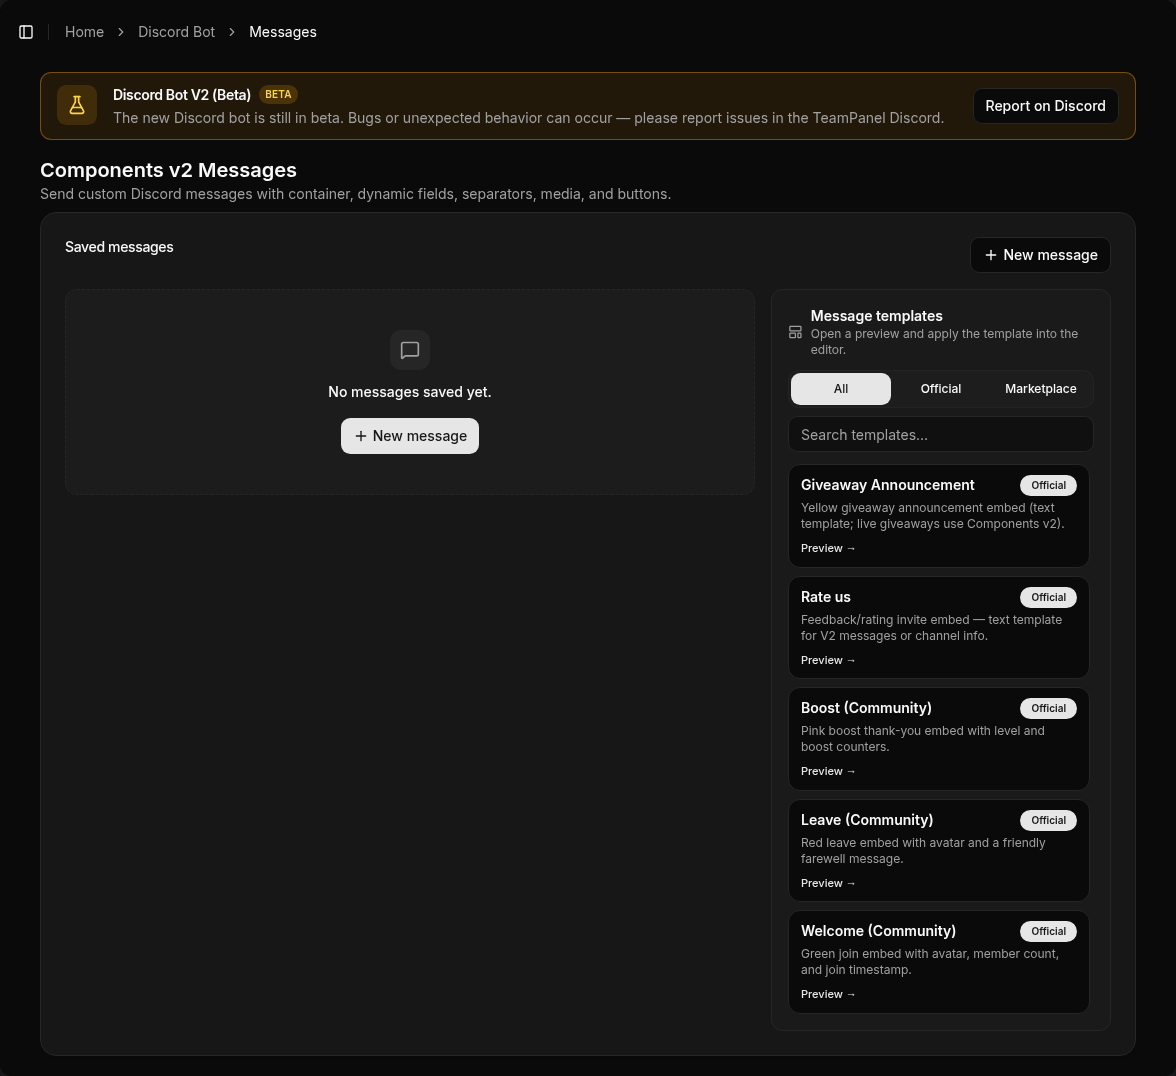Viewport: 1176px width, 1076px height.
Task: Open Preview for Leave (Community) template
Action: (828, 883)
